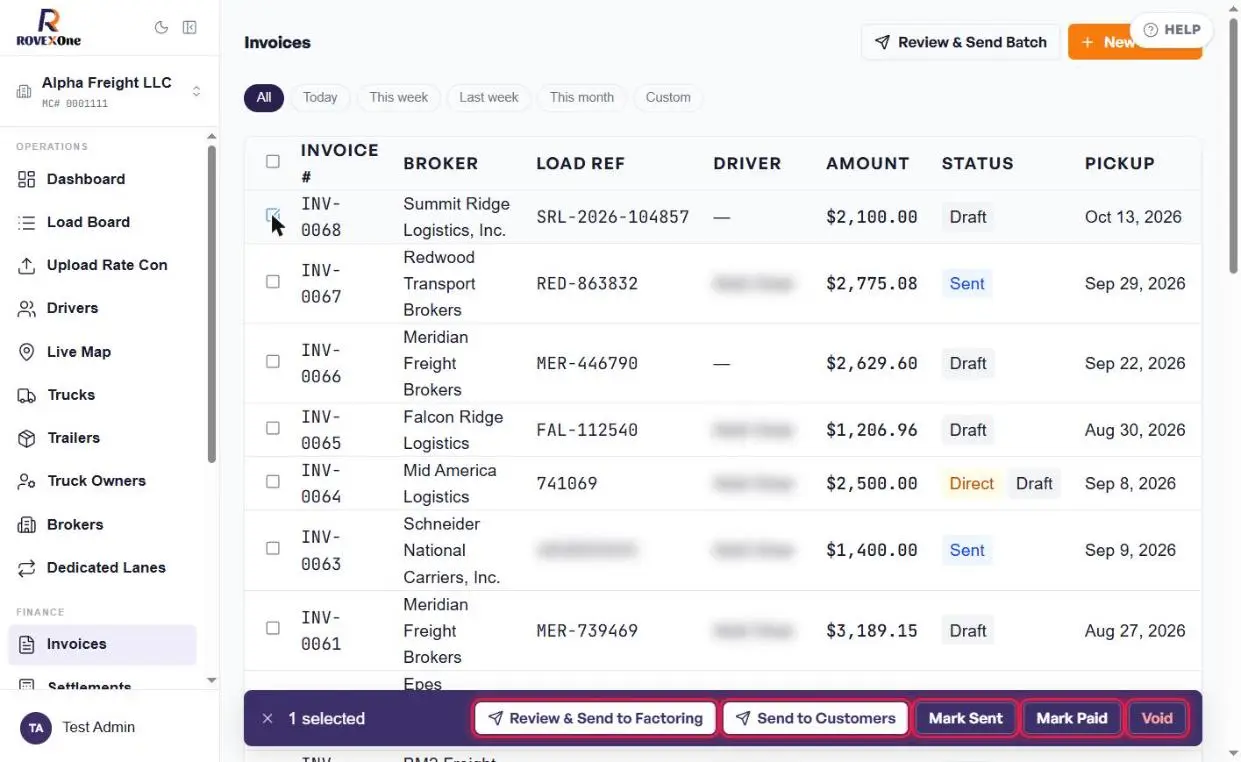Select the This month filter
The image size is (1241, 762).
click(582, 97)
